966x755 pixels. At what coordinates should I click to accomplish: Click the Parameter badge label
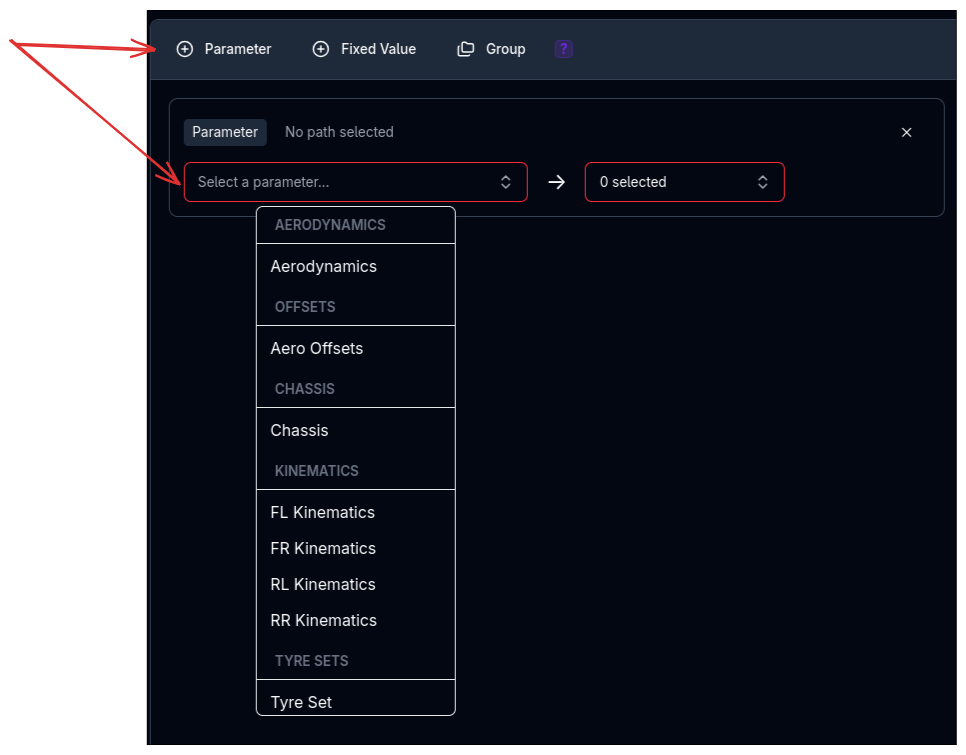(225, 132)
